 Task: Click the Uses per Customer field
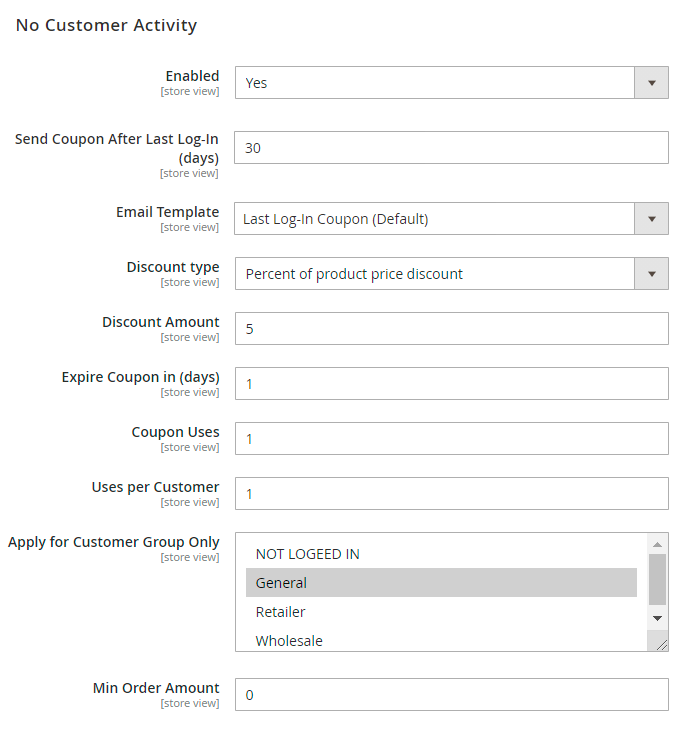[451, 493]
